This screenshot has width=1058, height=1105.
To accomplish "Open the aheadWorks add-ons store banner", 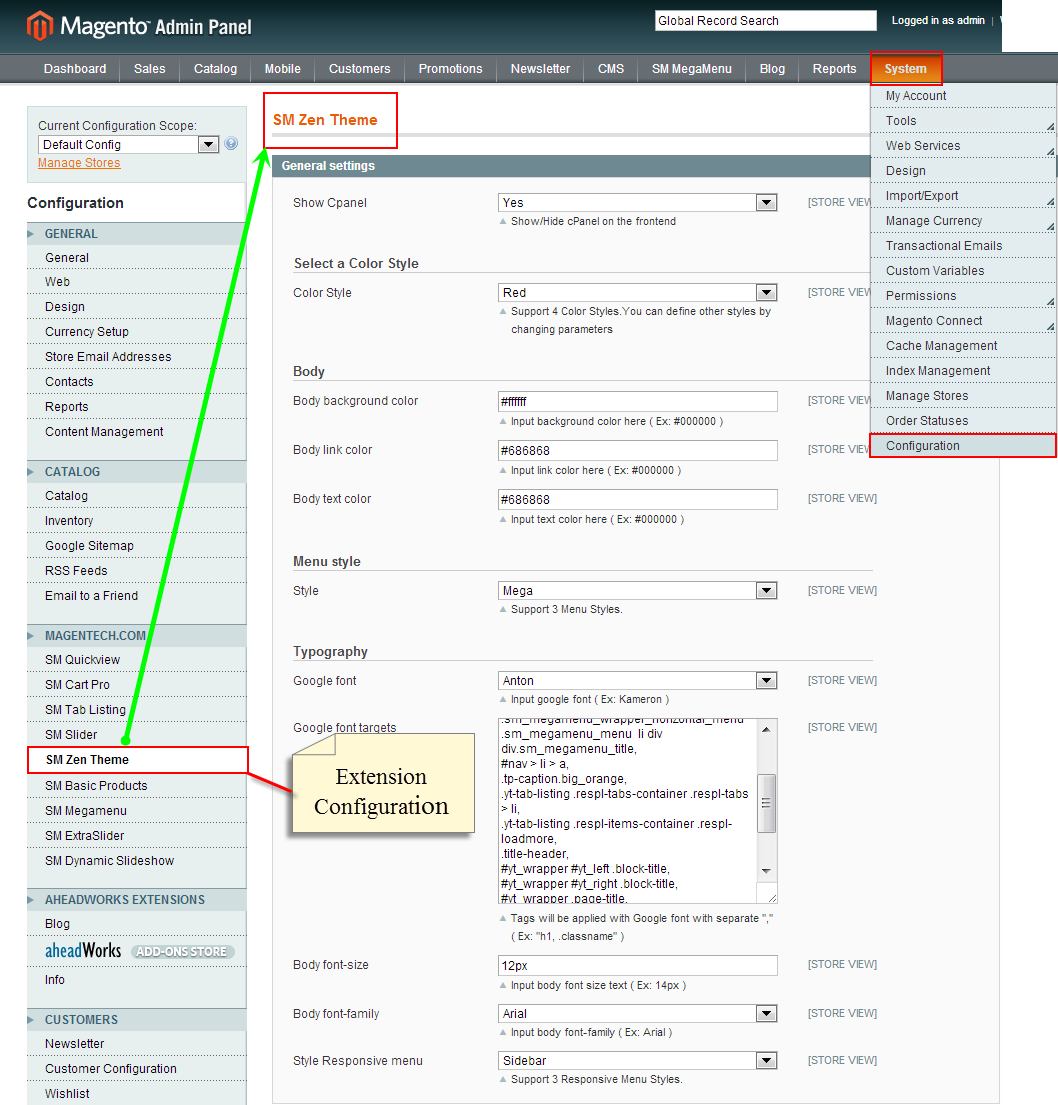I will click(x=140, y=951).
